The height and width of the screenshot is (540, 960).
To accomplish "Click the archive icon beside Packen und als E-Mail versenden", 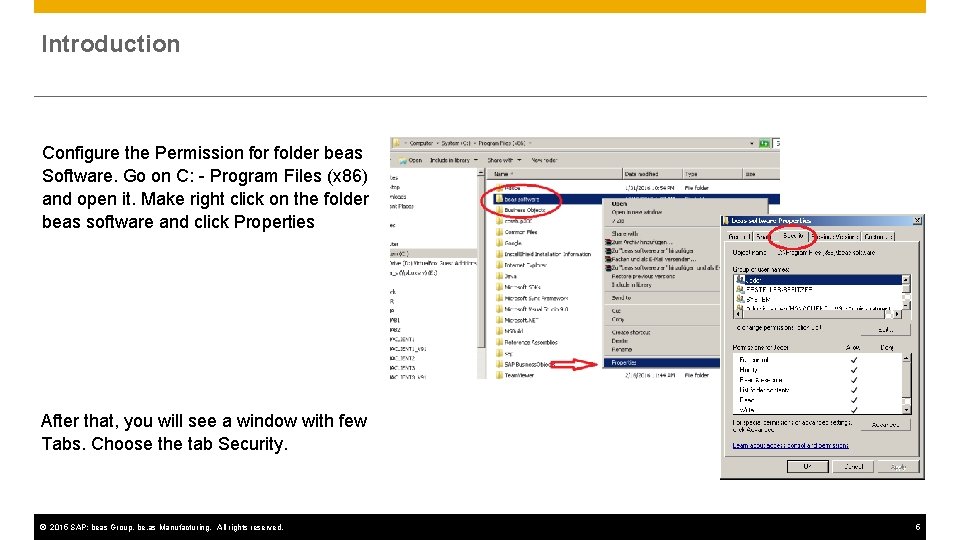I will [x=608, y=260].
